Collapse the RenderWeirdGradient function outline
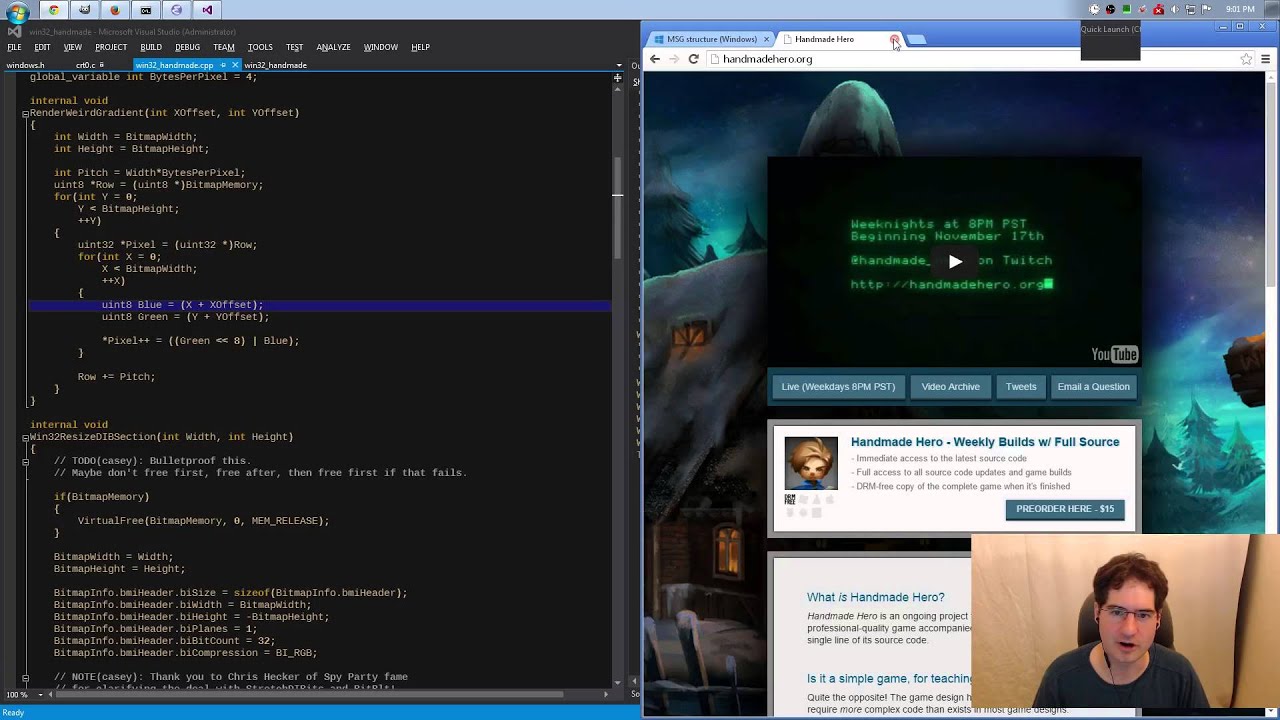Viewport: 1280px width, 720px height. tap(25, 113)
